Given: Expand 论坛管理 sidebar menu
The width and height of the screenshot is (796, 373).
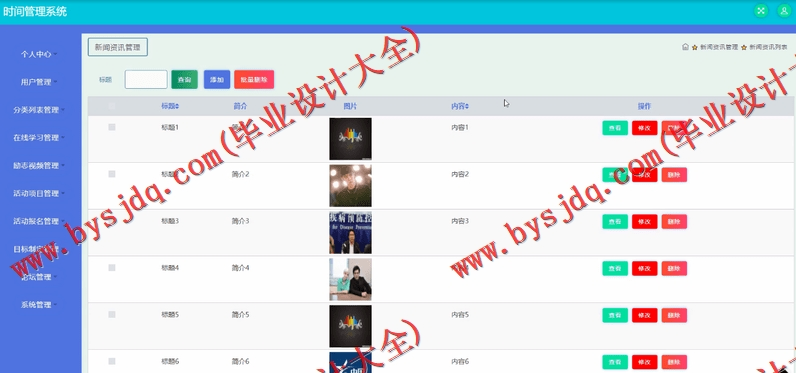Looking at the screenshot, I should (x=39, y=277).
